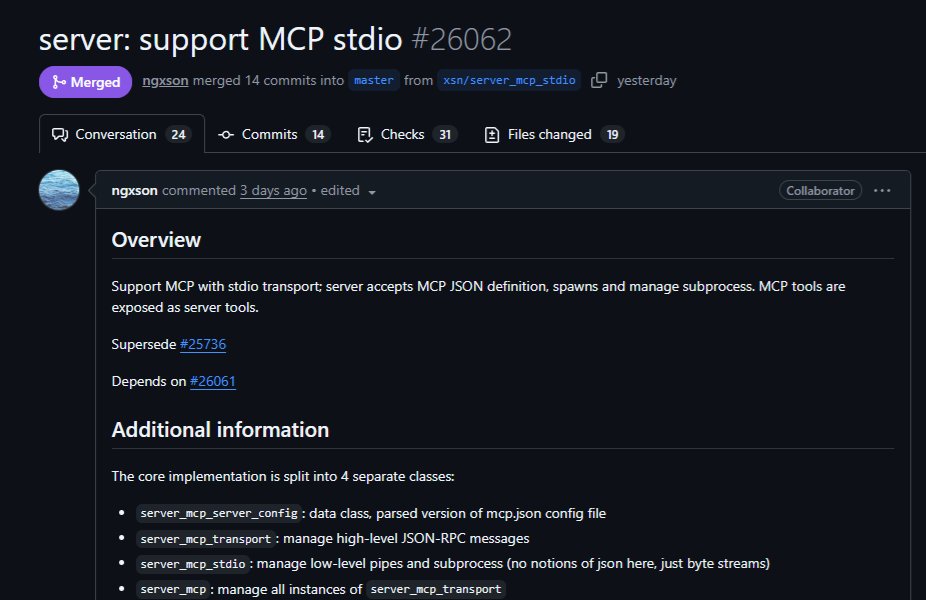The image size is (926, 600).
Task: Open dependency pull request #26061
Action: coord(213,381)
